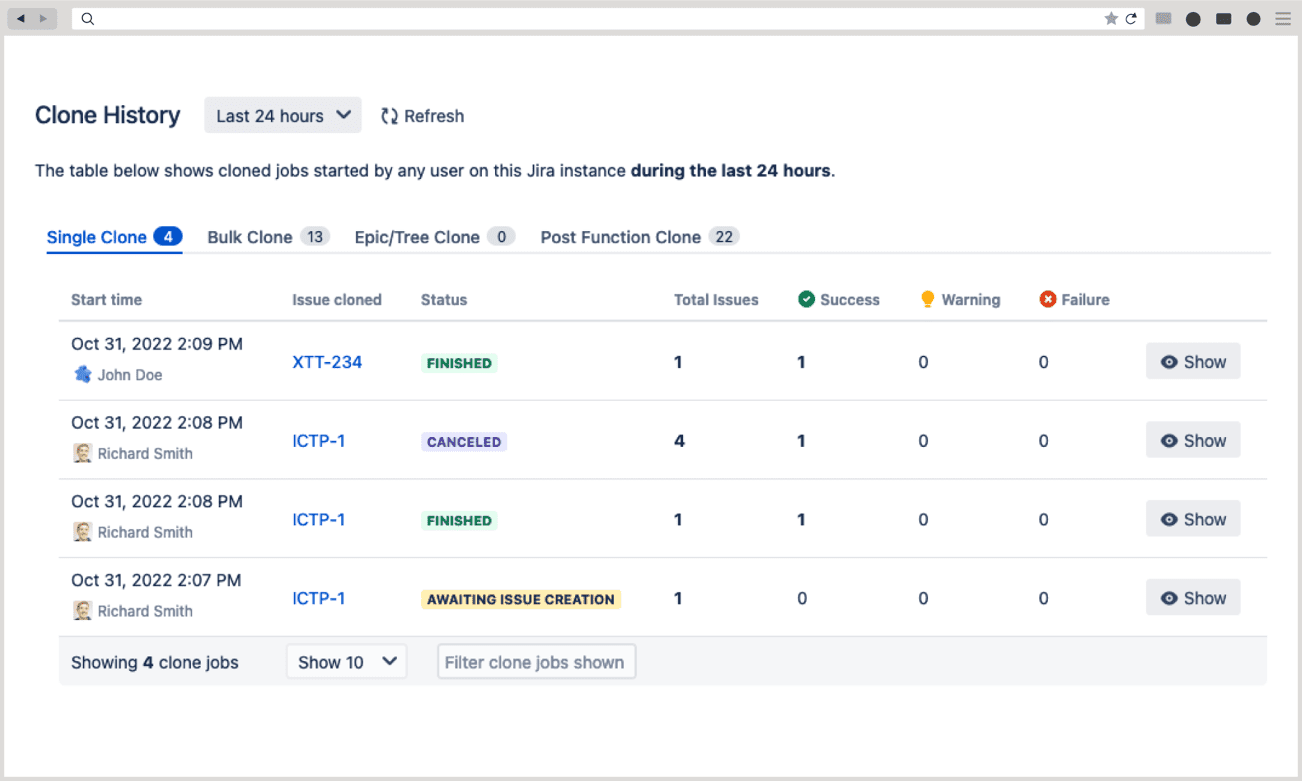Click the Filter clone jobs shown field
The image size is (1302, 781).
[x=536, y=661]
